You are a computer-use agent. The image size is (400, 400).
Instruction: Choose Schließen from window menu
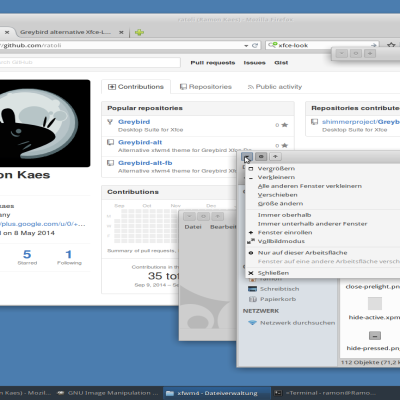pyautogui.click(x=322, y=273)
